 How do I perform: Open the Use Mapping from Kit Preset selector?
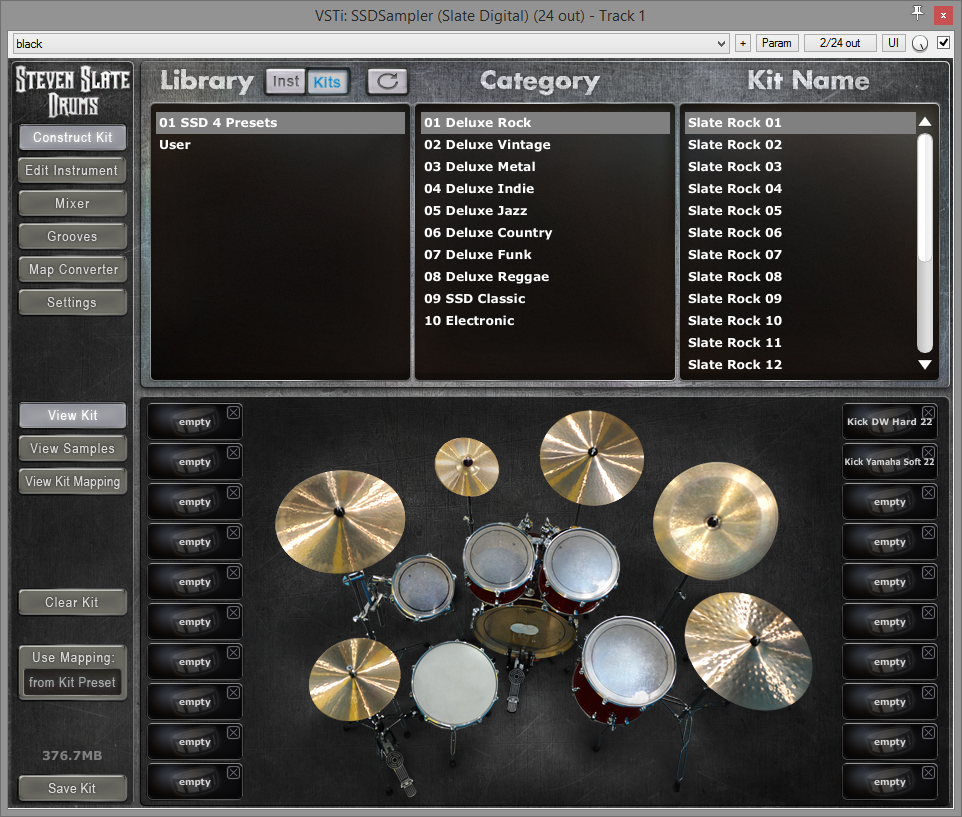pyautogui.click(x=72, y=682)
